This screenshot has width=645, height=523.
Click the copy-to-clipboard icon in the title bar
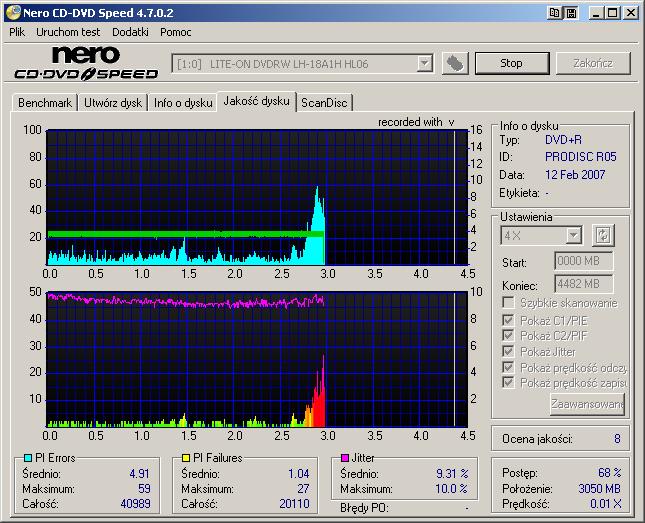[554, 13]
